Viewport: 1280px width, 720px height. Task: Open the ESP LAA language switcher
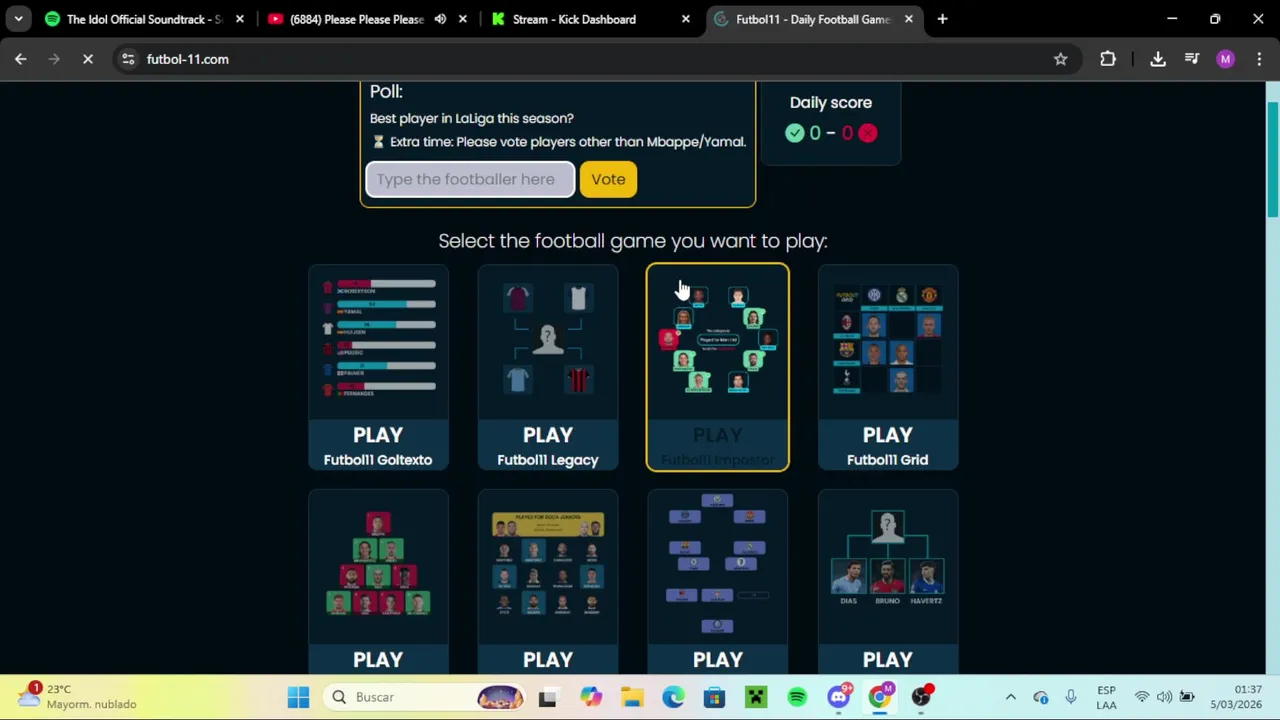coord(1106,697)
